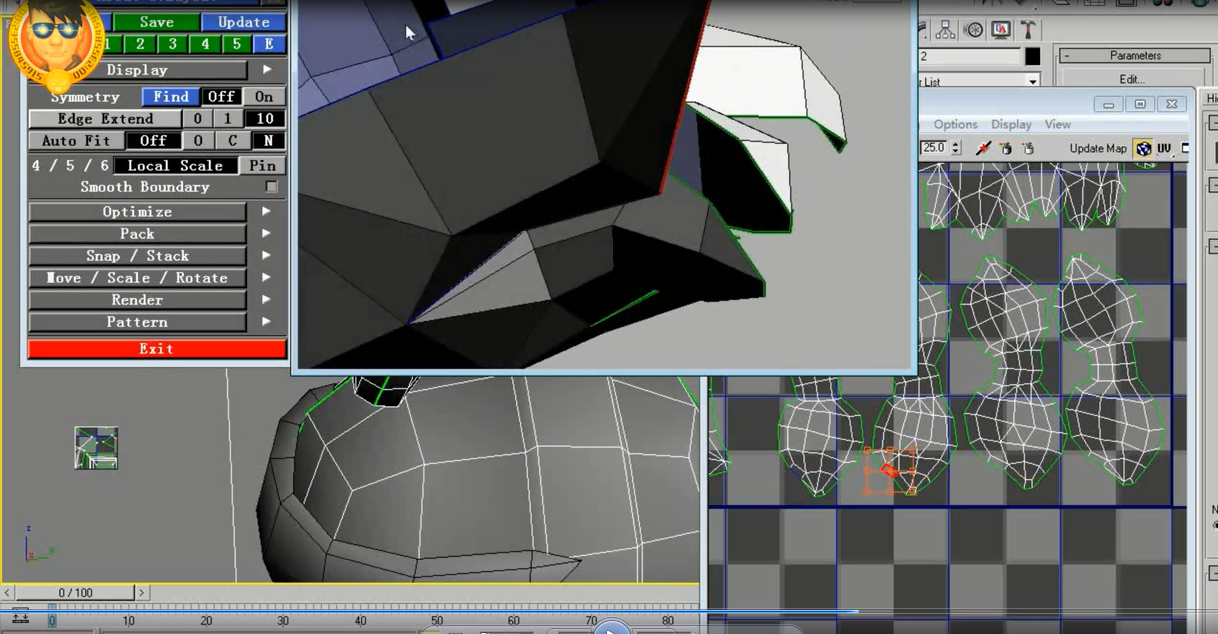
Task: Enable Smooth Boundary checkbox
Action: [271, 187]
